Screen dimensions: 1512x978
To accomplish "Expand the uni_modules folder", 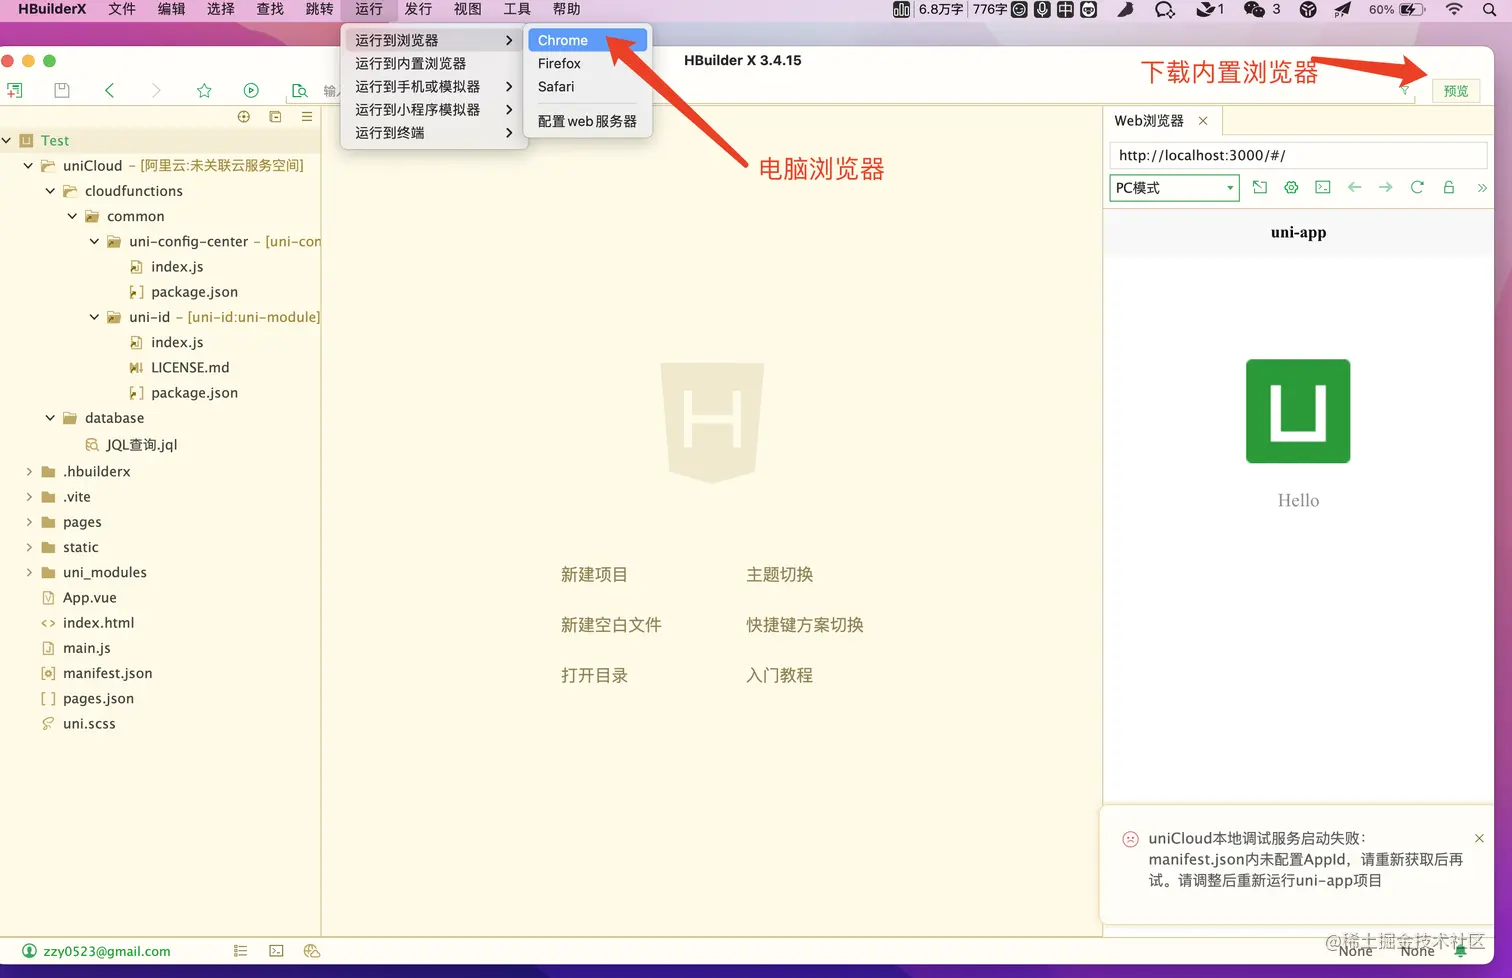I will click(x=28, y=572).
